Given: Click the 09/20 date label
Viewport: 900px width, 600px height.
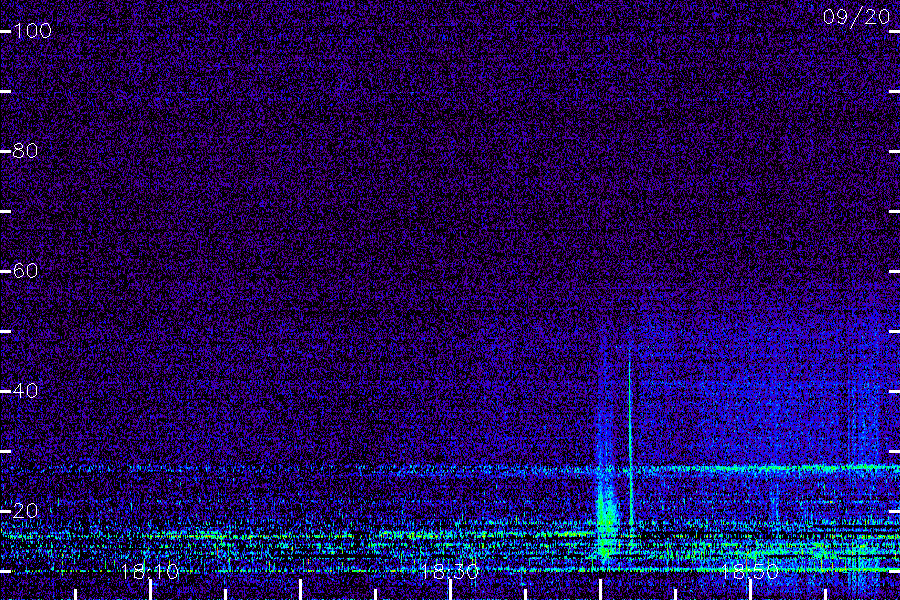Looking at the screenshot, I should coord(856,17).
